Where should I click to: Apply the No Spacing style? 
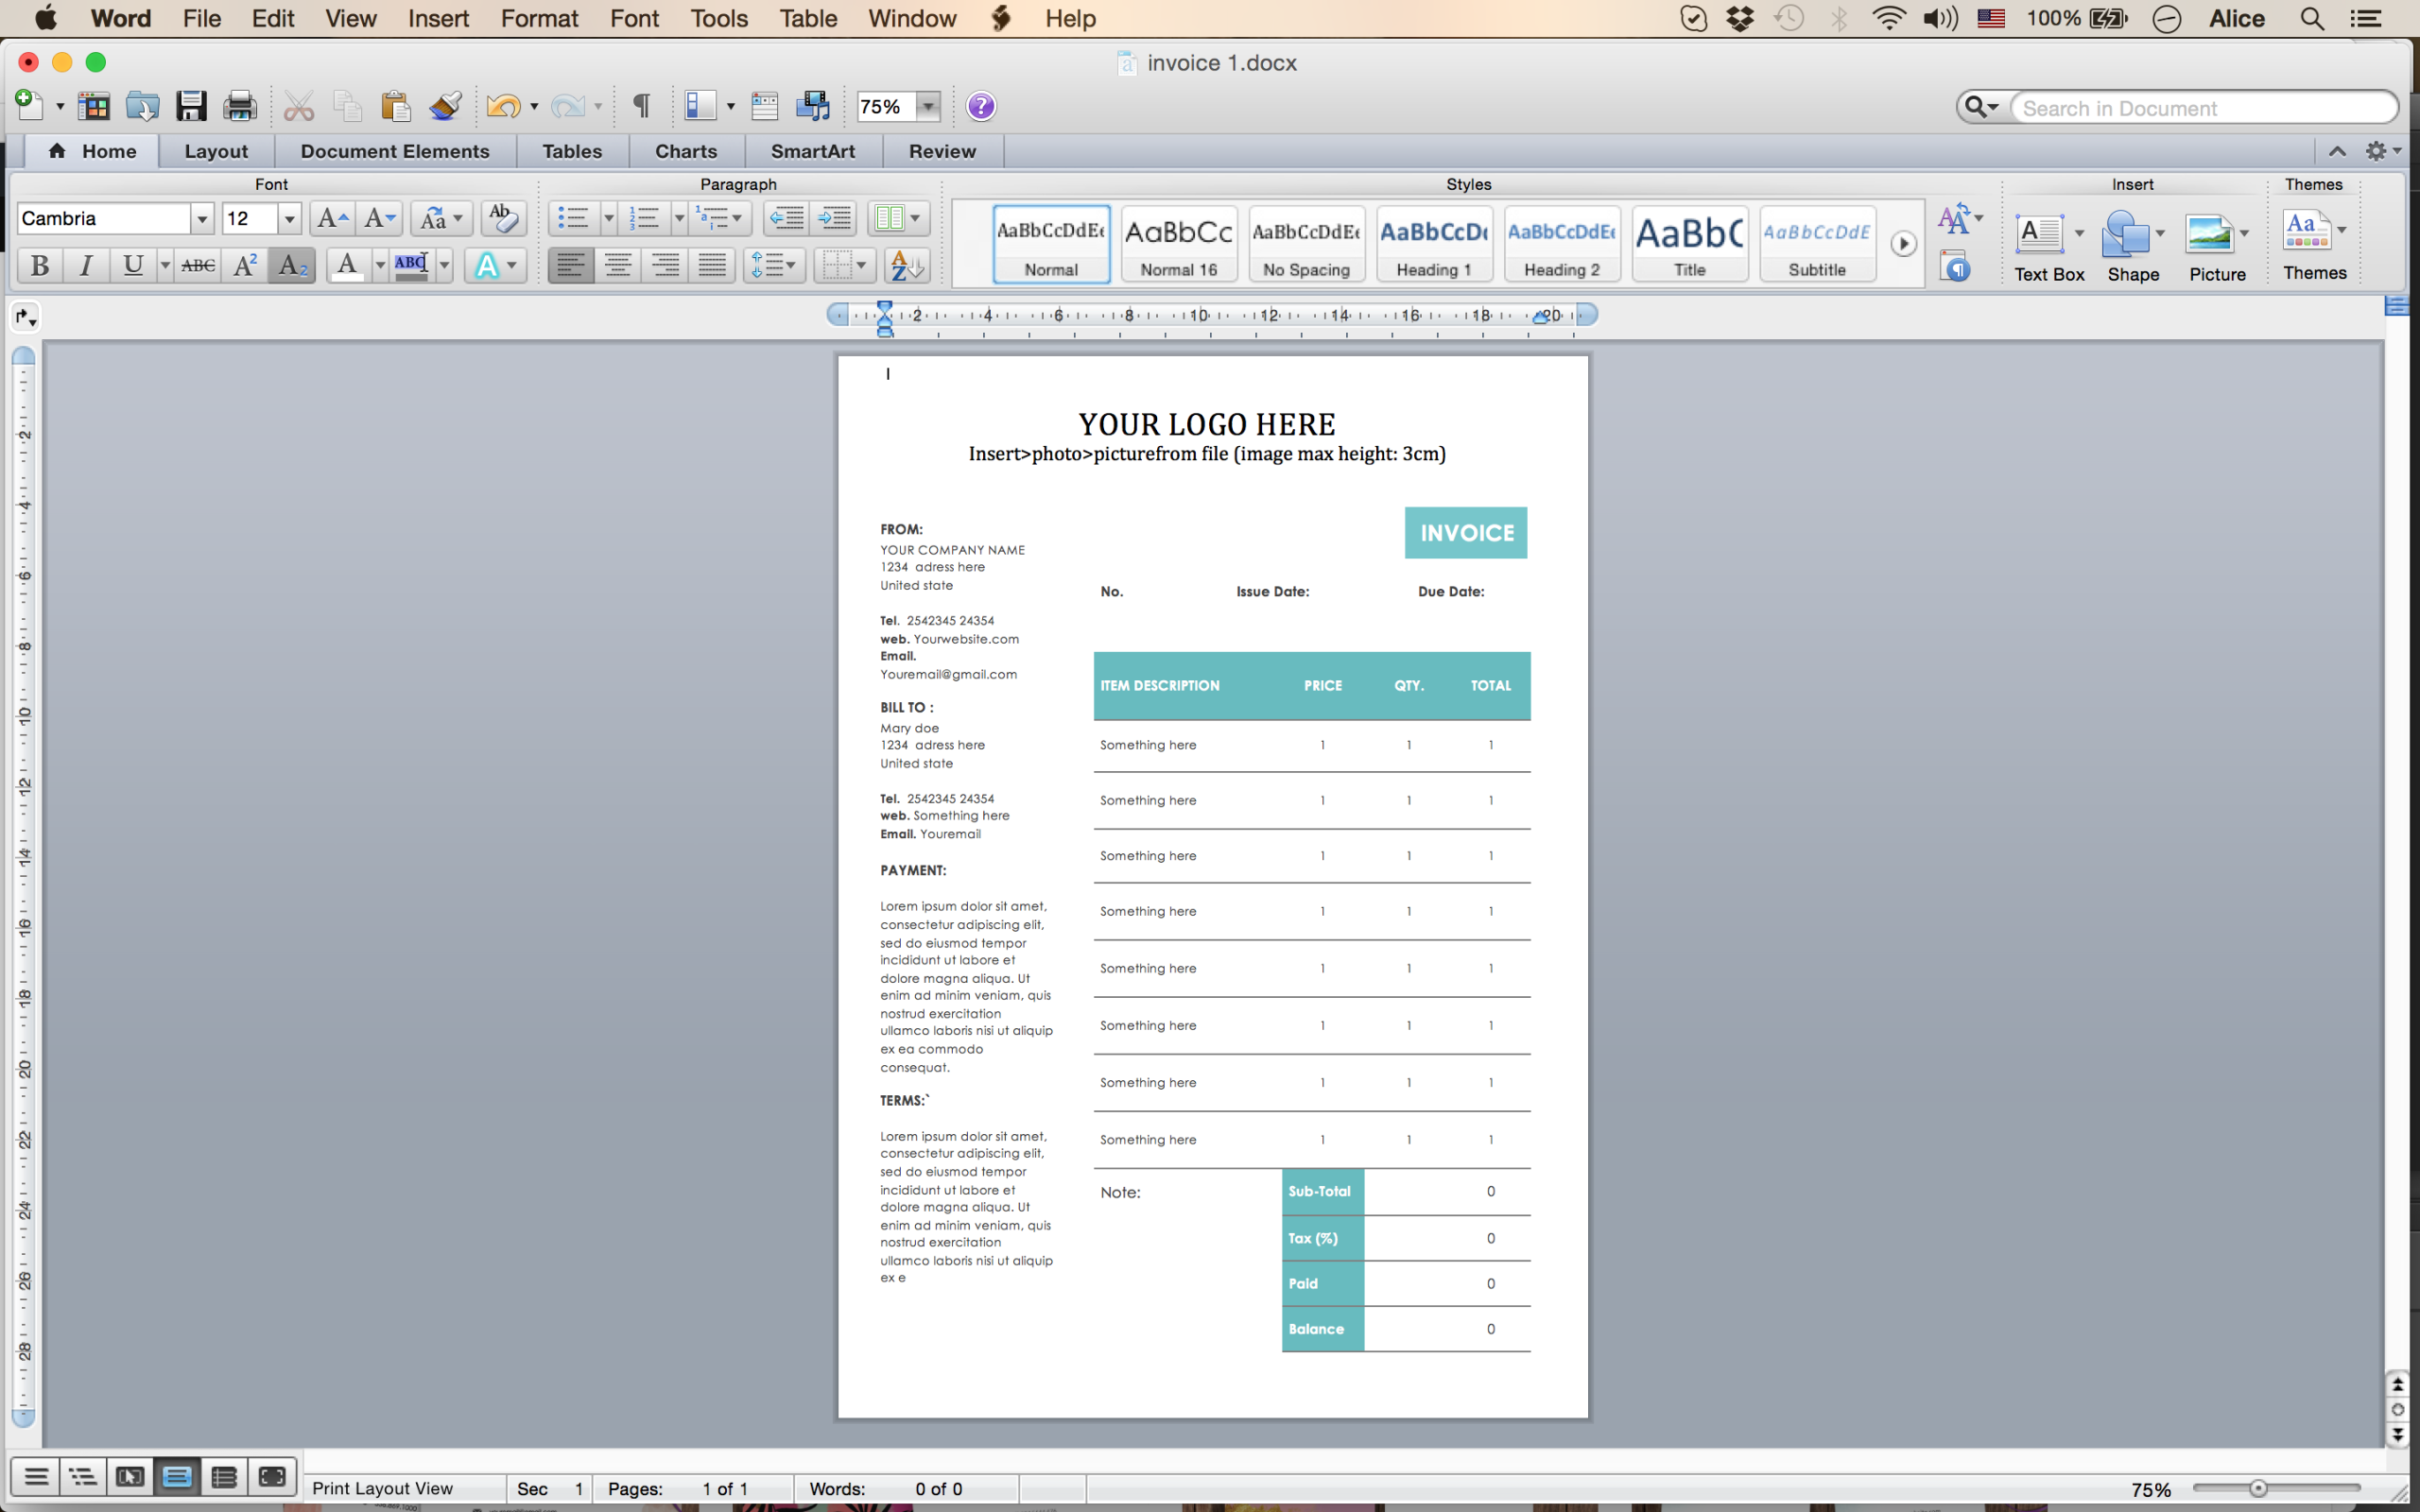tap(1306, 244)
